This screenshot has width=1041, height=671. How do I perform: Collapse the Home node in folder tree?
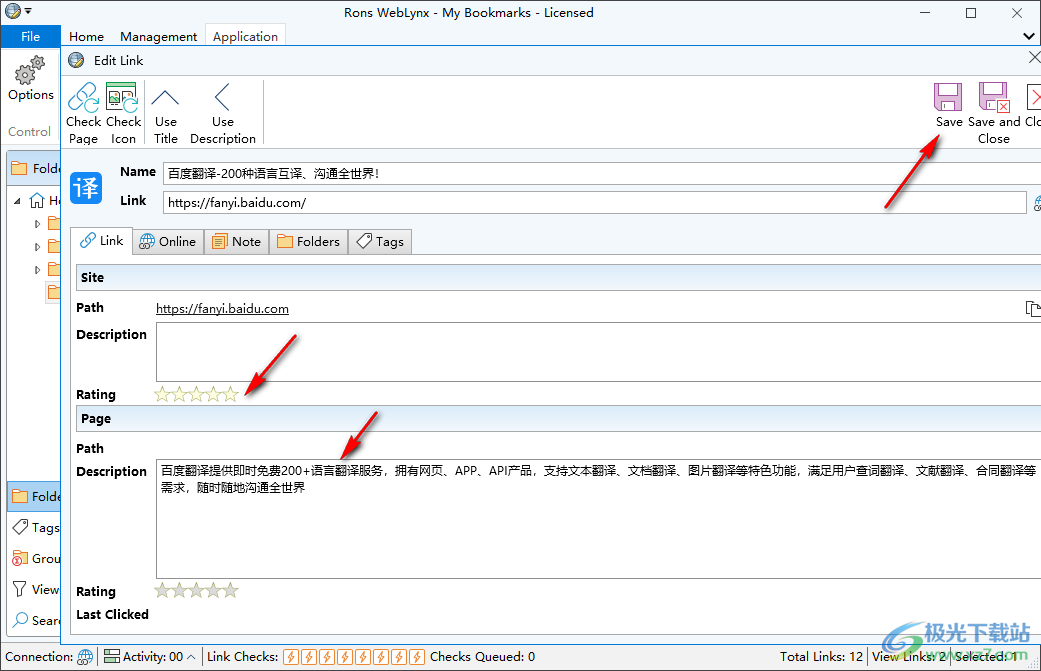point(20,200)
